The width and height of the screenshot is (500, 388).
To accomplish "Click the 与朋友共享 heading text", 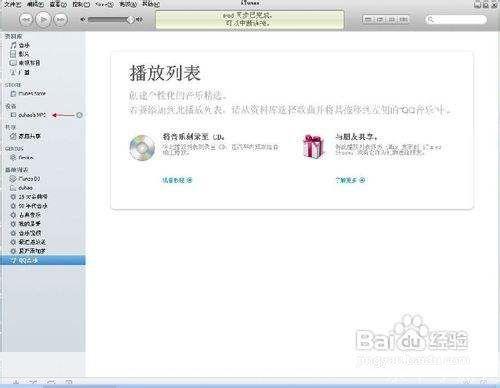I will (356, 136).
